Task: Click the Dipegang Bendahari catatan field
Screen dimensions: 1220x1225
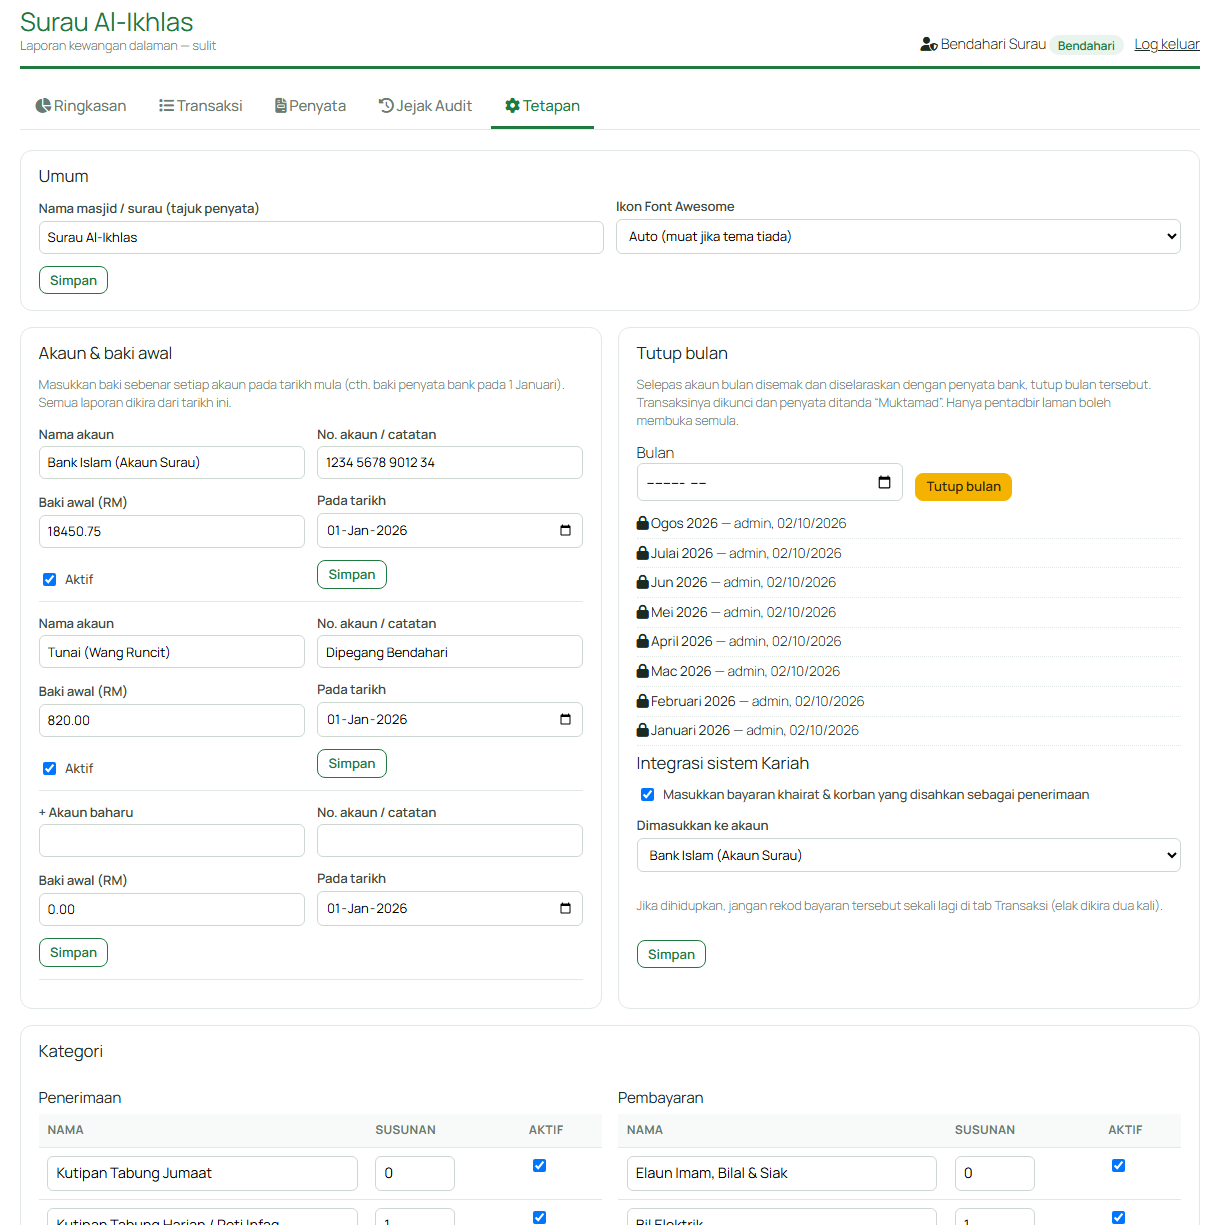Action: click(450, 651)
